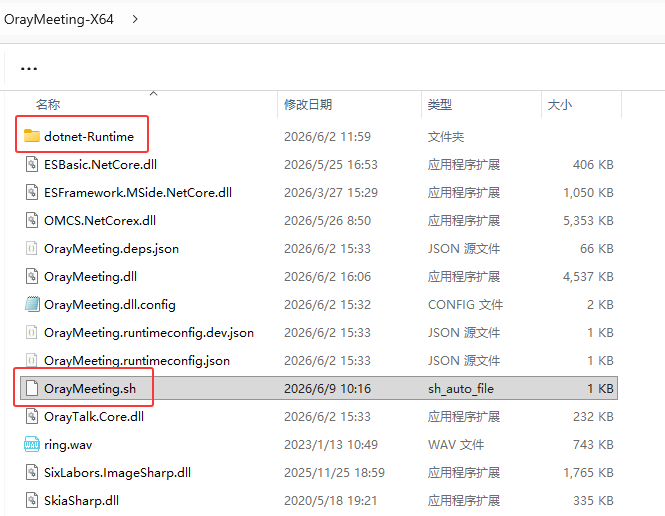Click the date 2023/1/13 10:49
This screenshot has width=665, height=516.
pyautogui.click(x=331, y=444)
